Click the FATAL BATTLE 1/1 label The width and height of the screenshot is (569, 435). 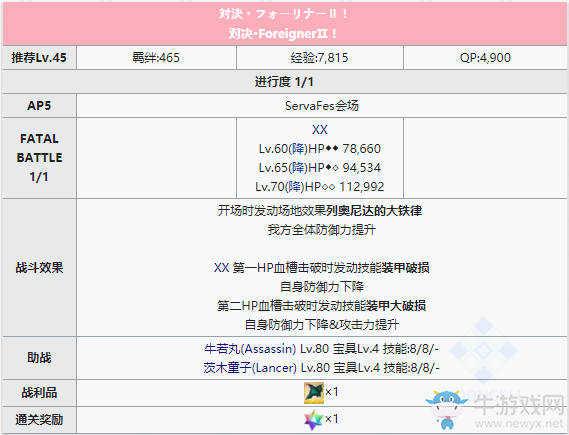click(x=39, y=158)
